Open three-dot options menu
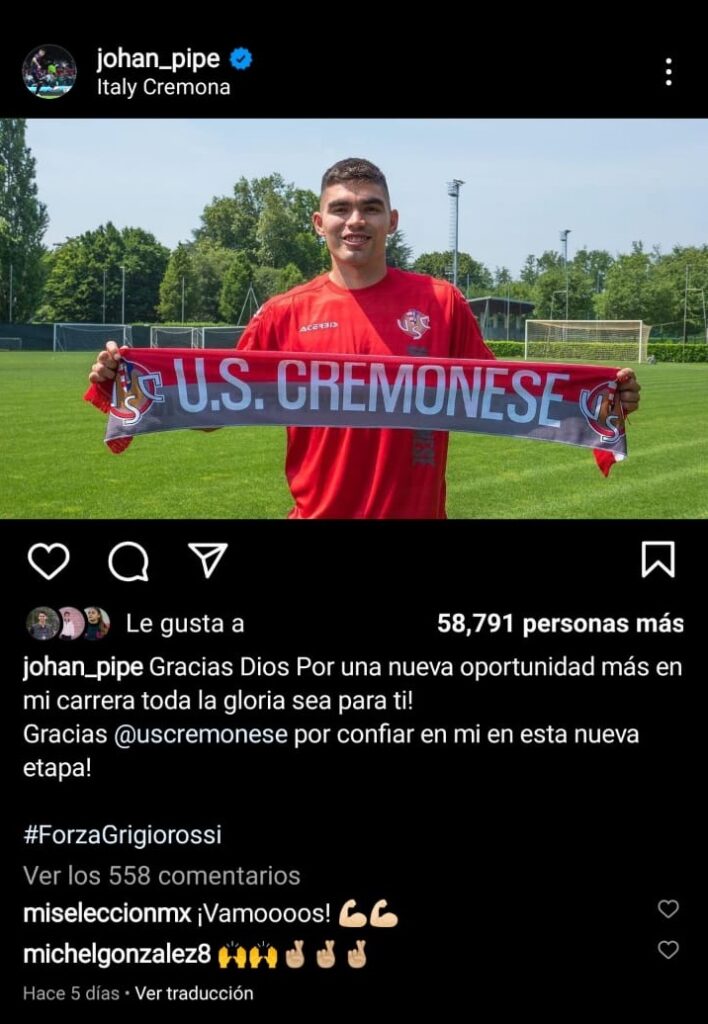The image size is (708, 1024). tap(668, 72)
